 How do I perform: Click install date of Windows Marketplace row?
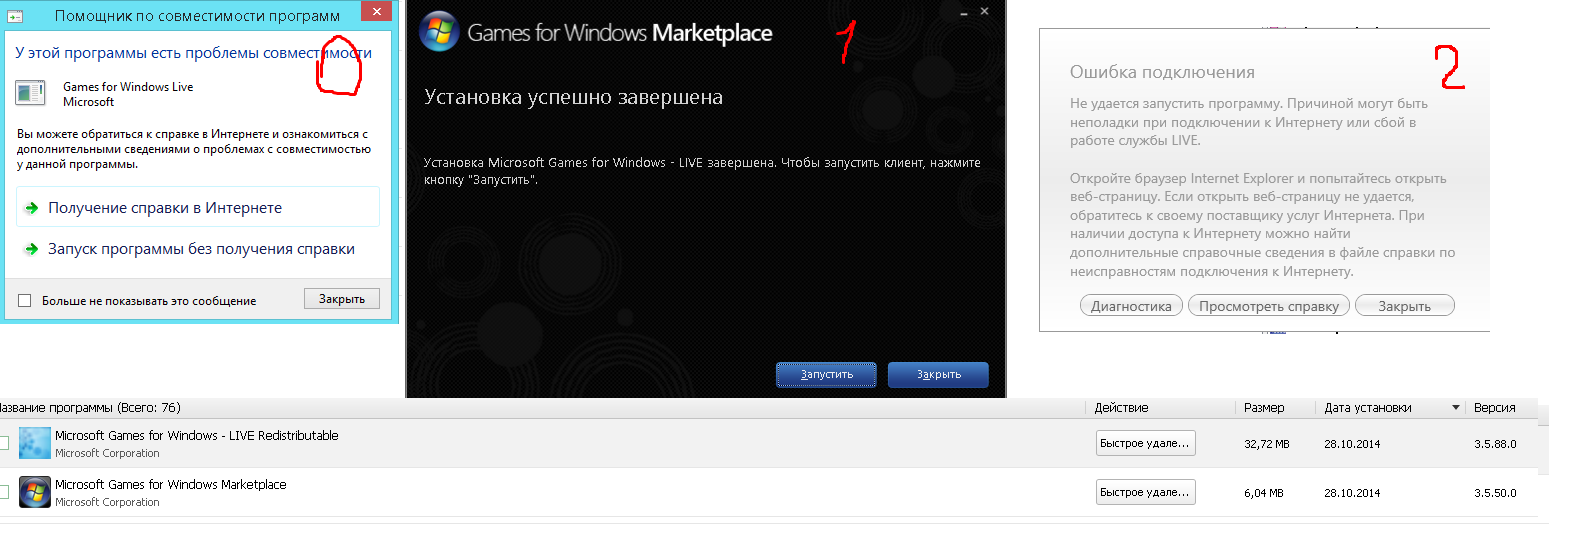coord(1352,493)
